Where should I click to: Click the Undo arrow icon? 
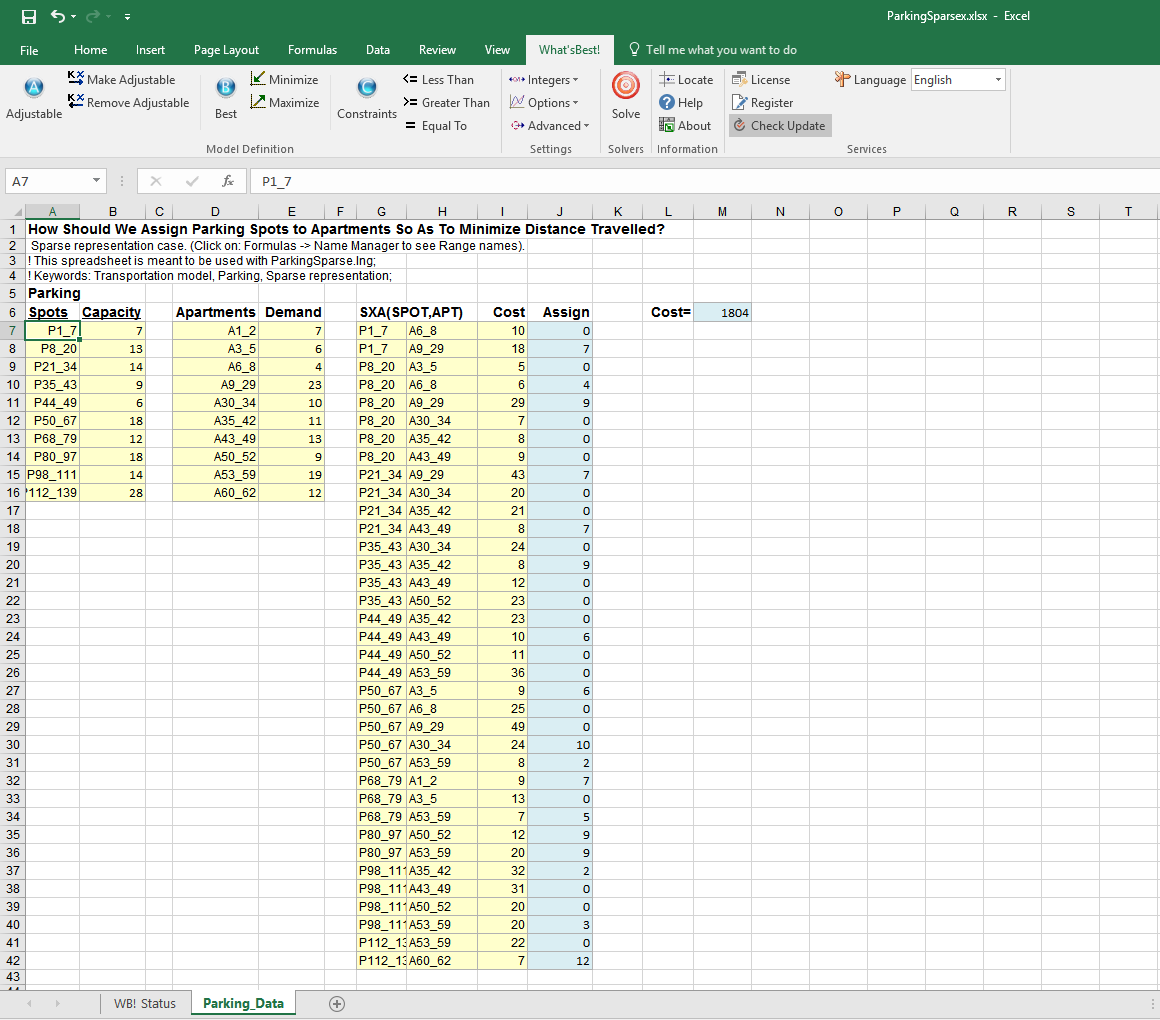point(58,16)
